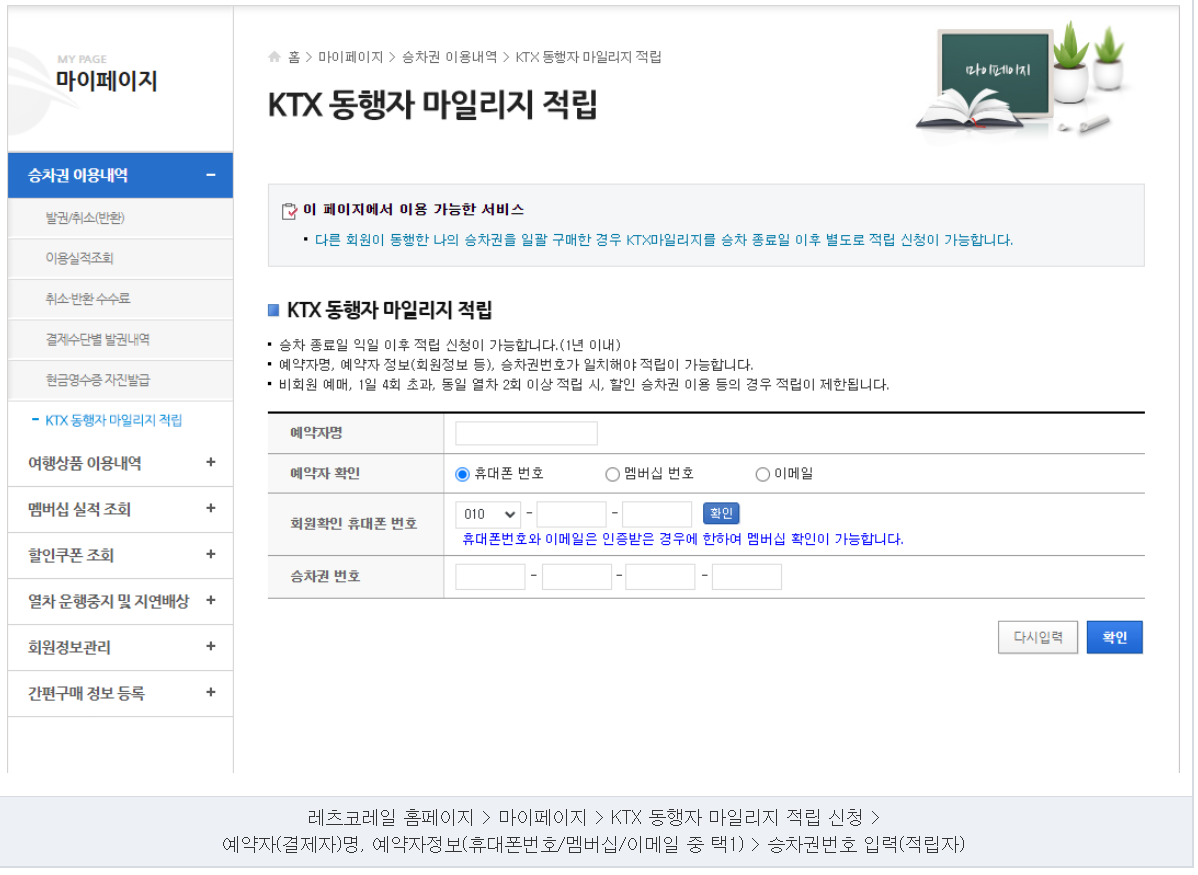The image size is (1198, 875).
Task: Click 간편구매 정보 등록 menu label
Action: (x=86, y=695)
